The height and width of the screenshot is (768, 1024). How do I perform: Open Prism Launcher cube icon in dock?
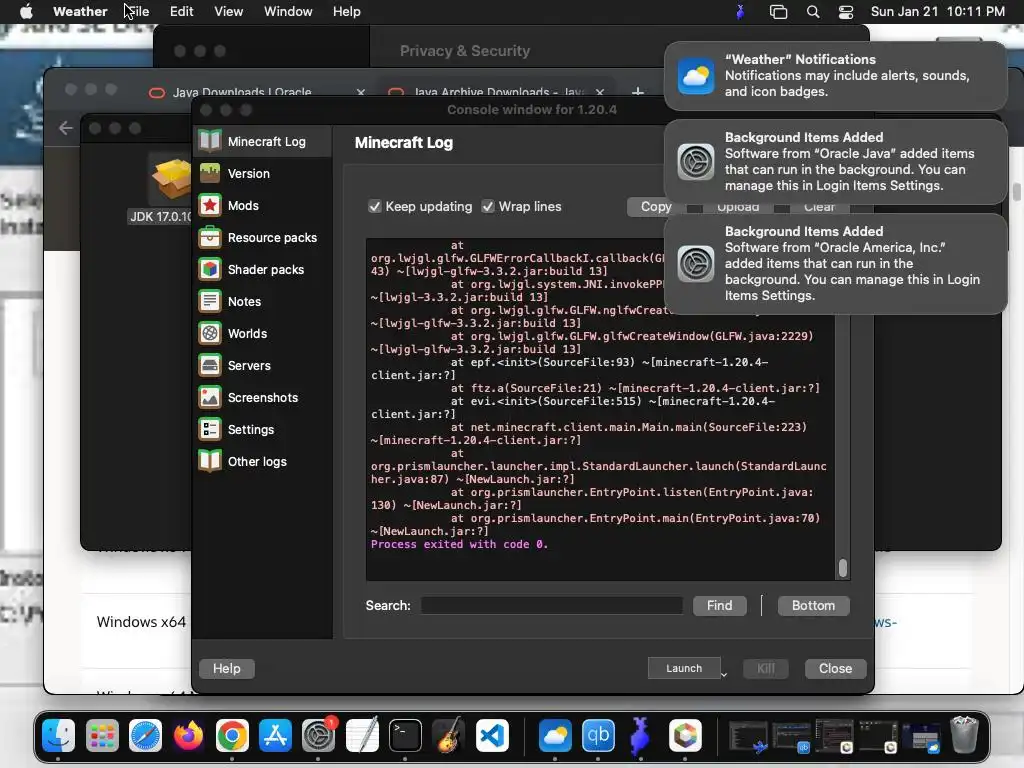point(685,736)
